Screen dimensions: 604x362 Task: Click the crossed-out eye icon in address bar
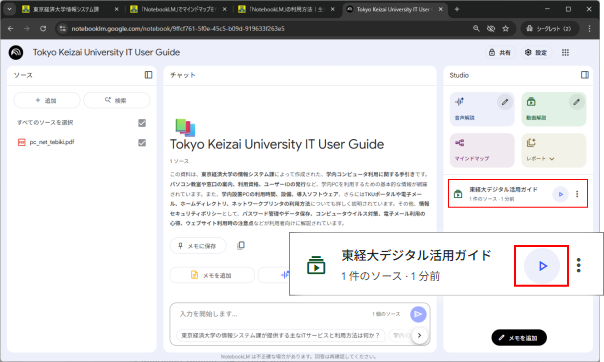[491, 28]
